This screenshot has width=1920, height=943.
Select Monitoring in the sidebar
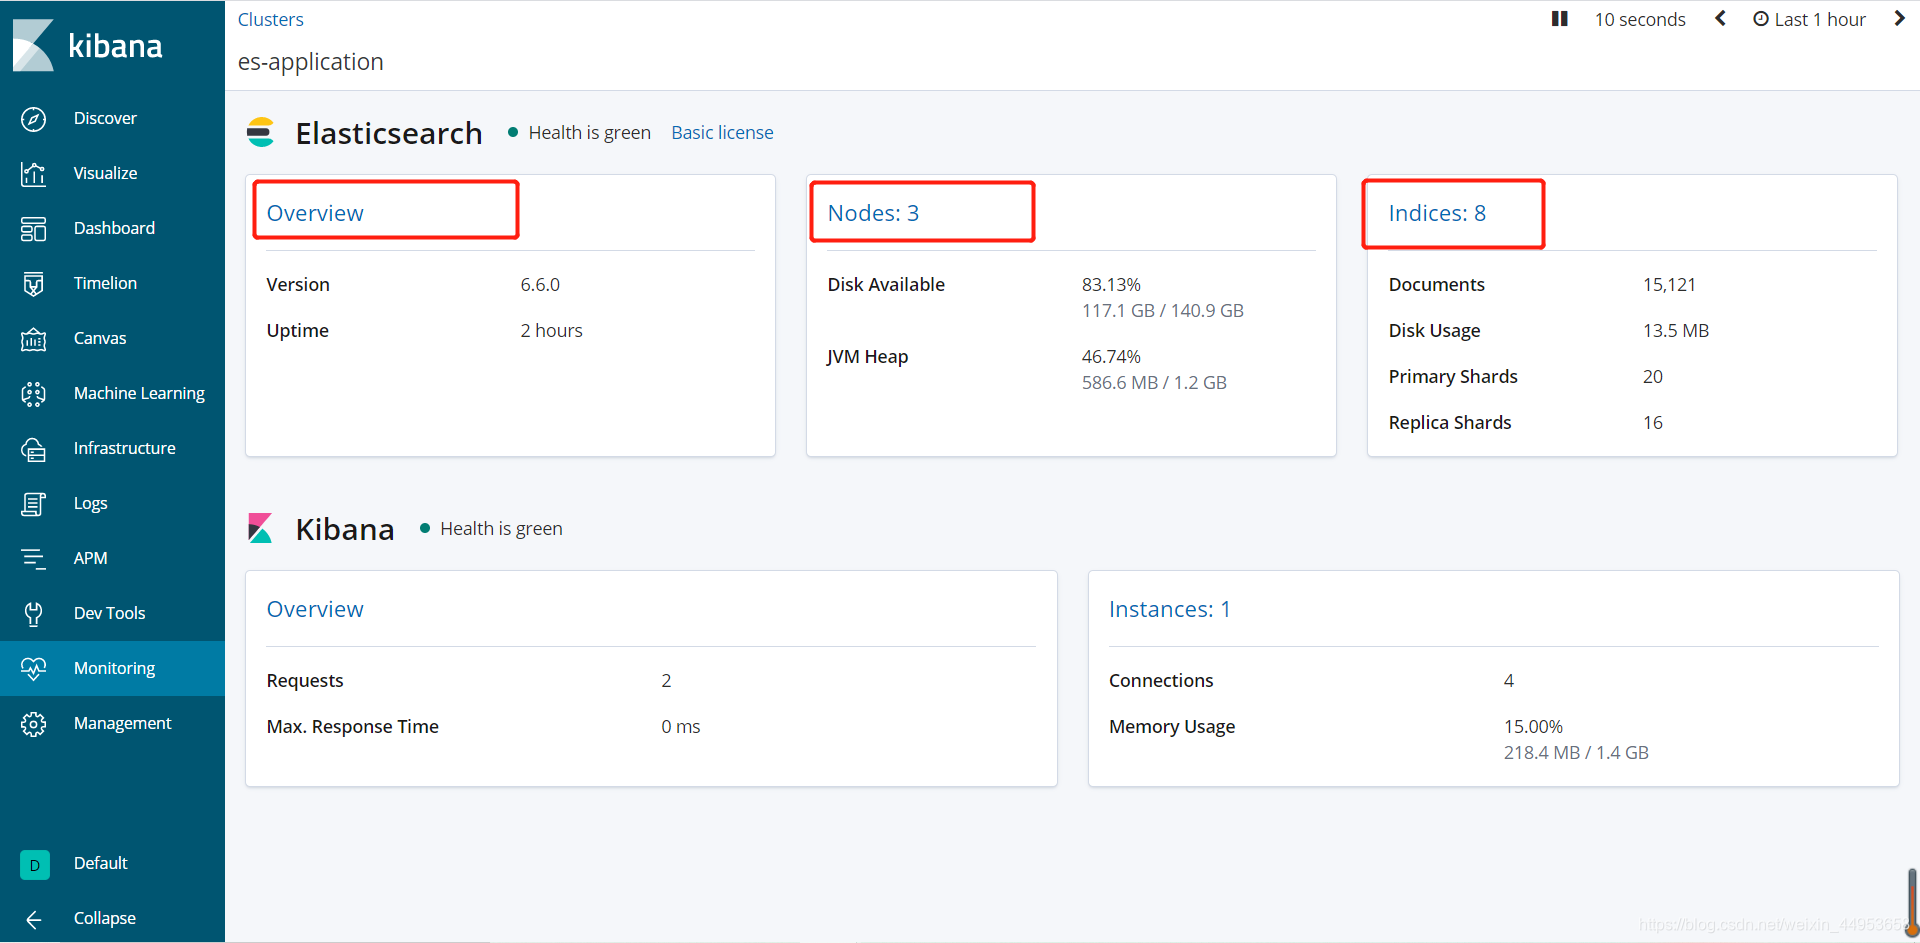[x=114, y=668]
